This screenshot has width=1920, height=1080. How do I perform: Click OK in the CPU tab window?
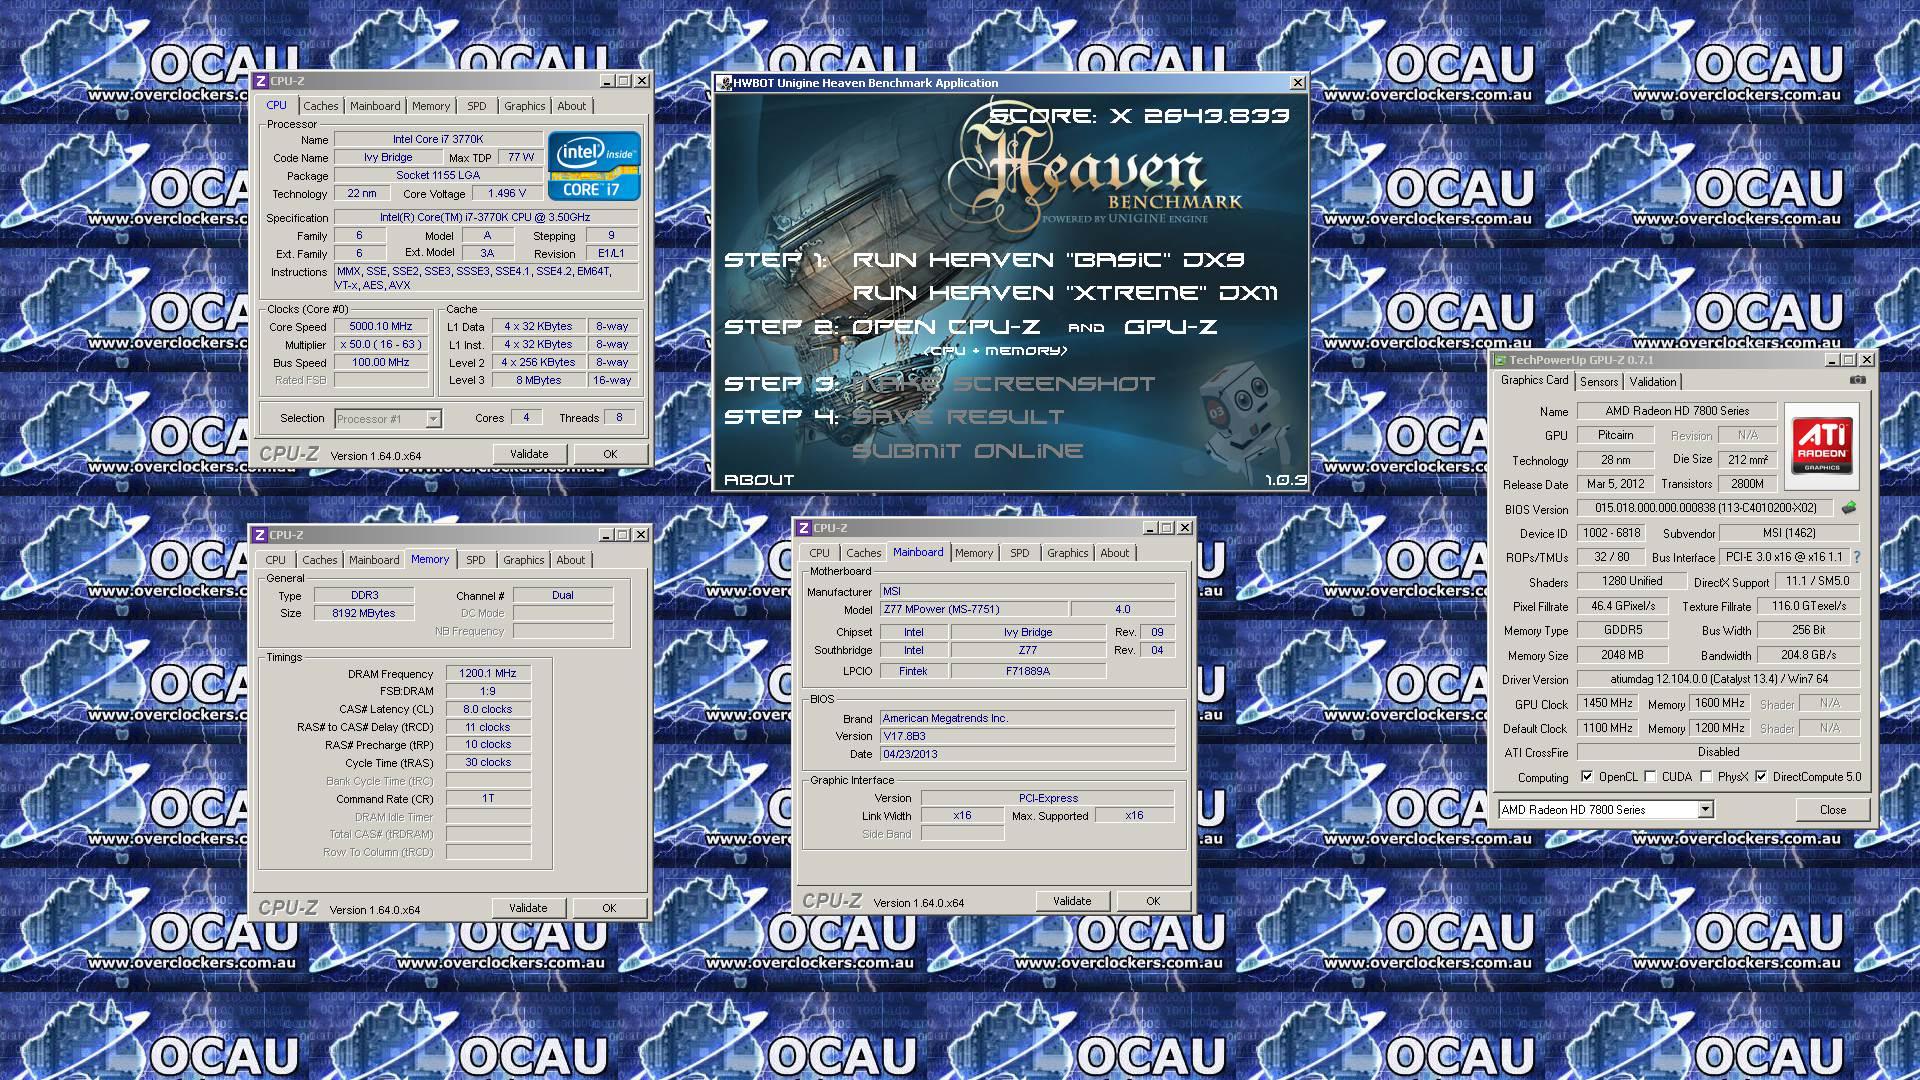[x=610, y=454]
